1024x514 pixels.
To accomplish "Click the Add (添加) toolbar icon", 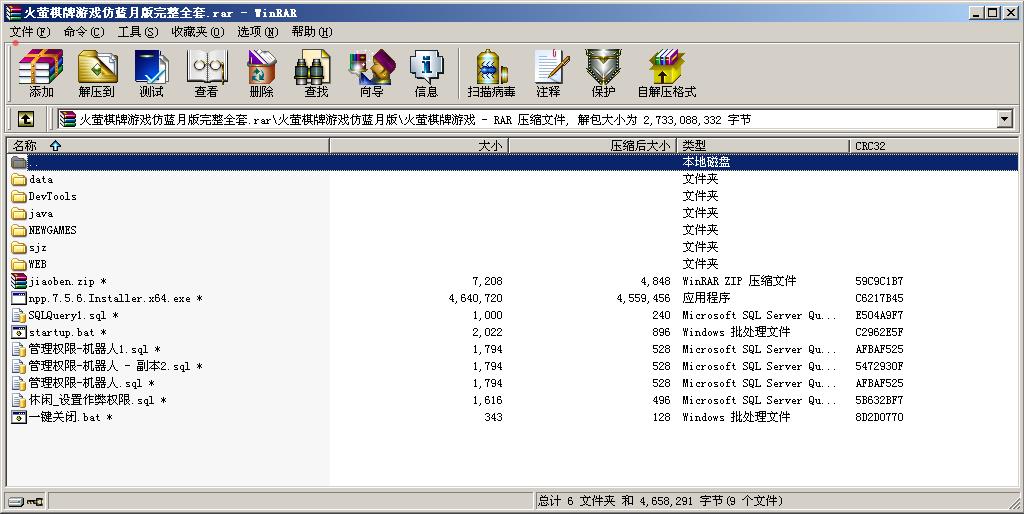I will [x=41, y=73].
